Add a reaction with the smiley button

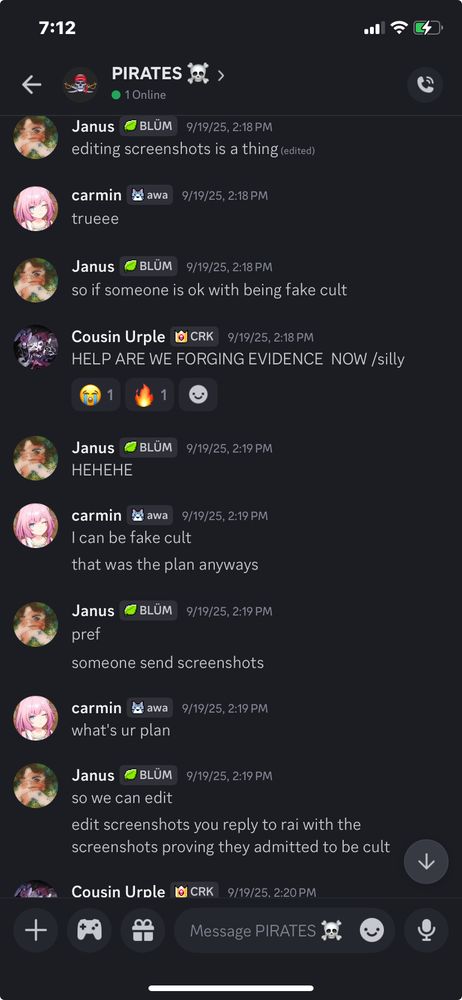[198, 395]
